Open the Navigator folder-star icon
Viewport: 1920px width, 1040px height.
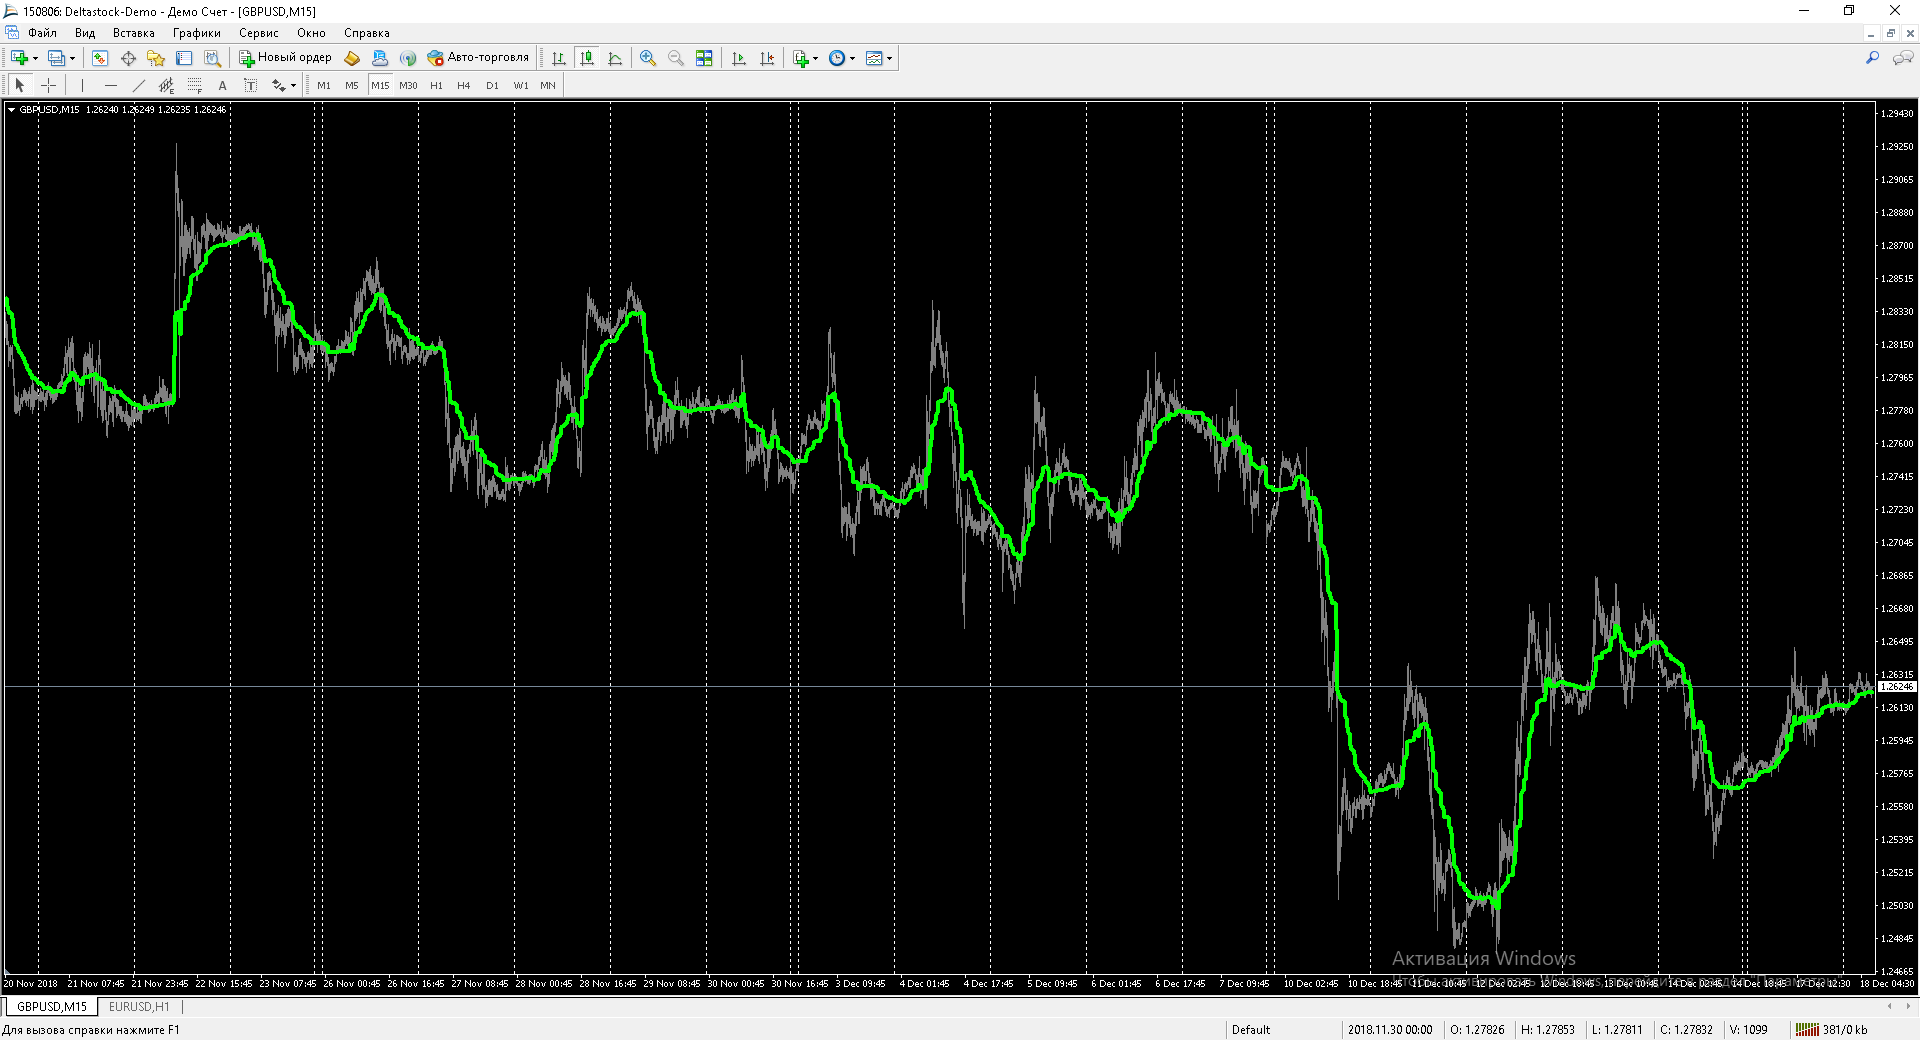click(156, 58)
